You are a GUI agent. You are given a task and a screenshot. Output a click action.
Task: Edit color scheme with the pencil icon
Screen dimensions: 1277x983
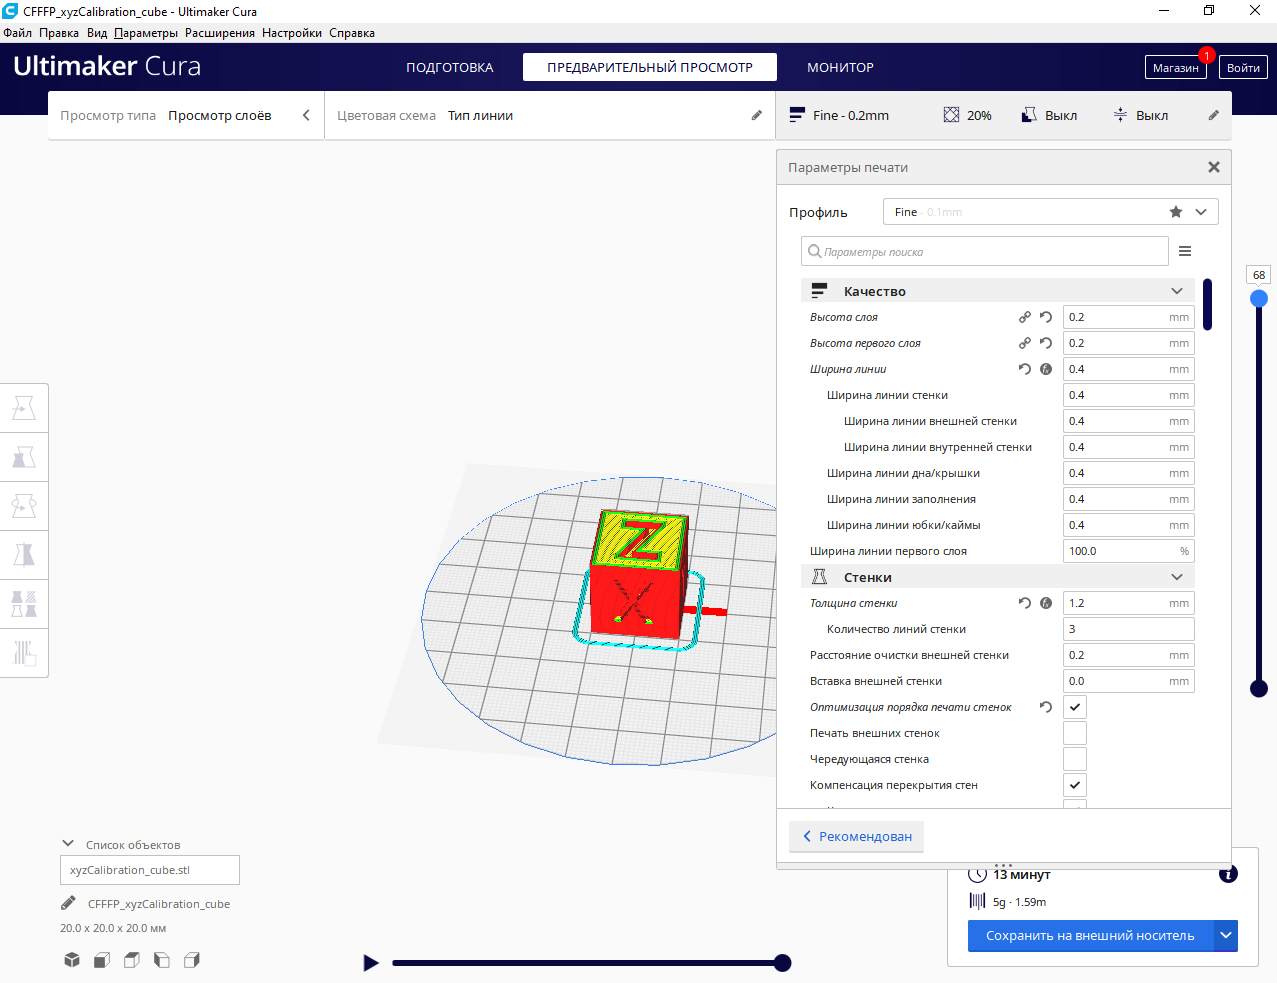(757, 115)
